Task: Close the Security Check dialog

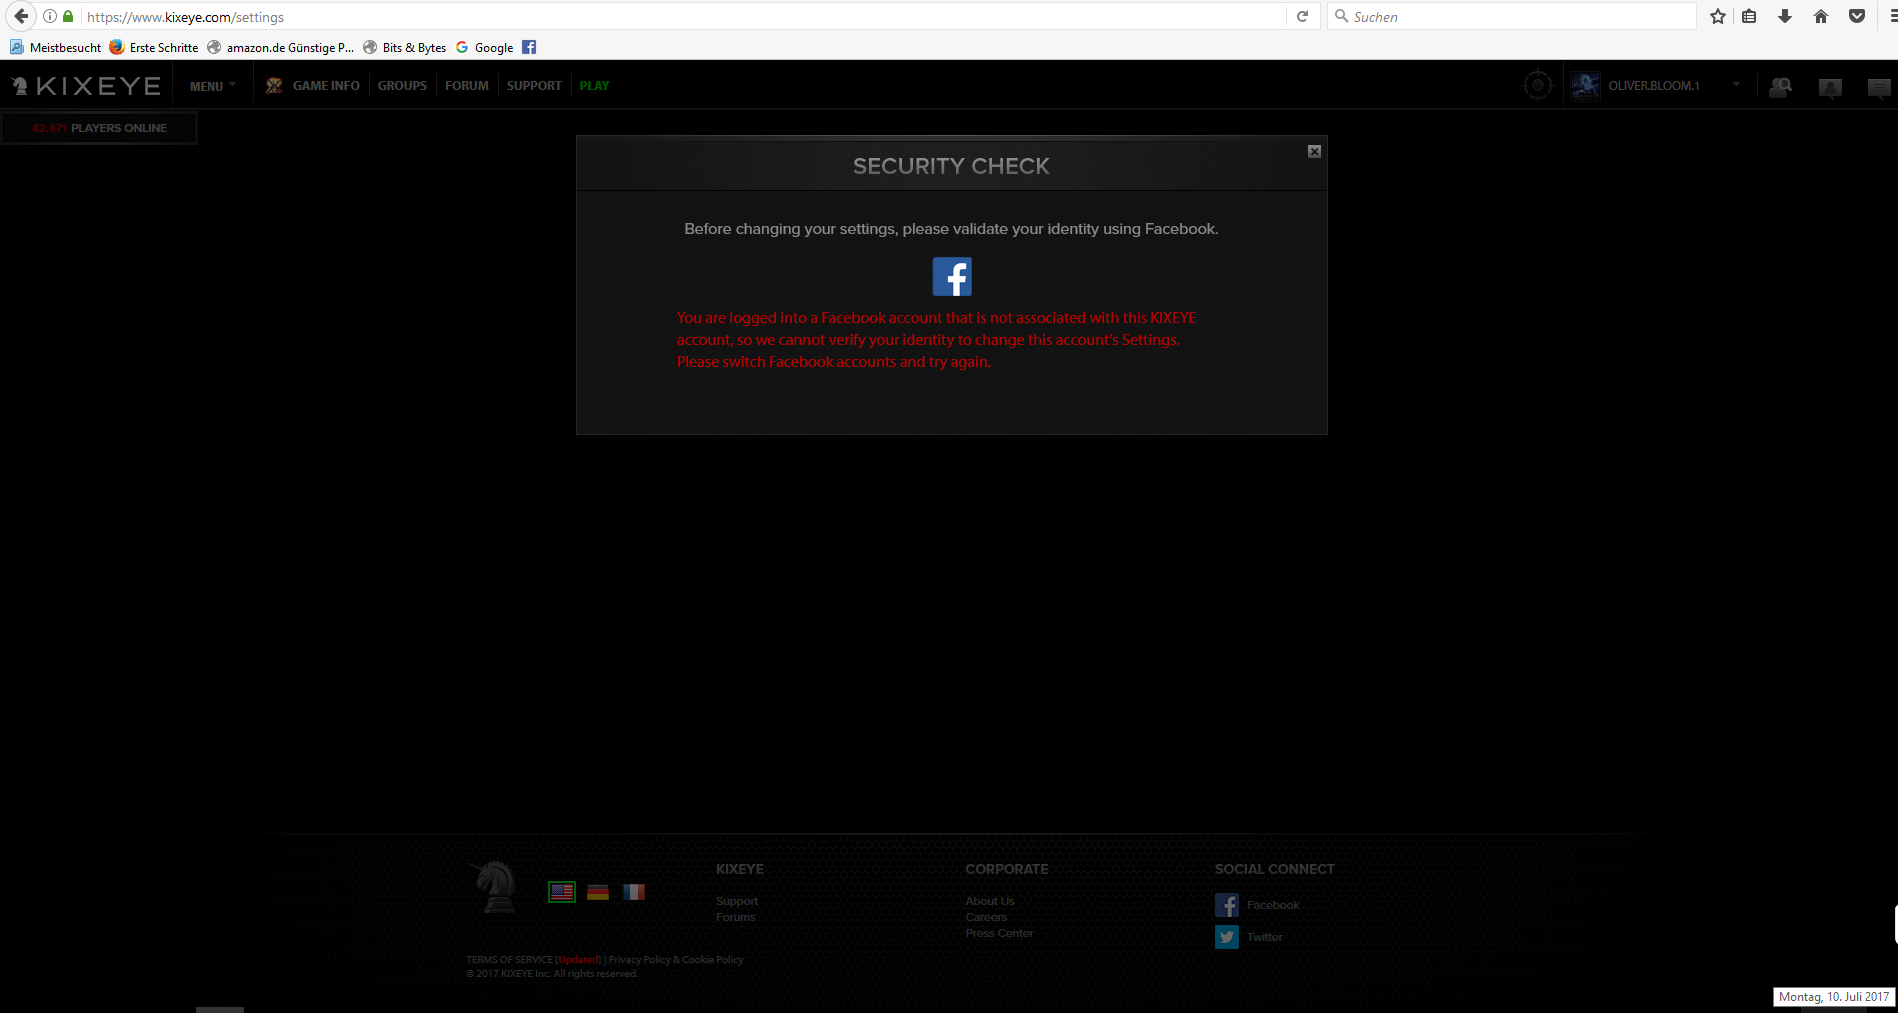Action: (x=1314, y=151)
